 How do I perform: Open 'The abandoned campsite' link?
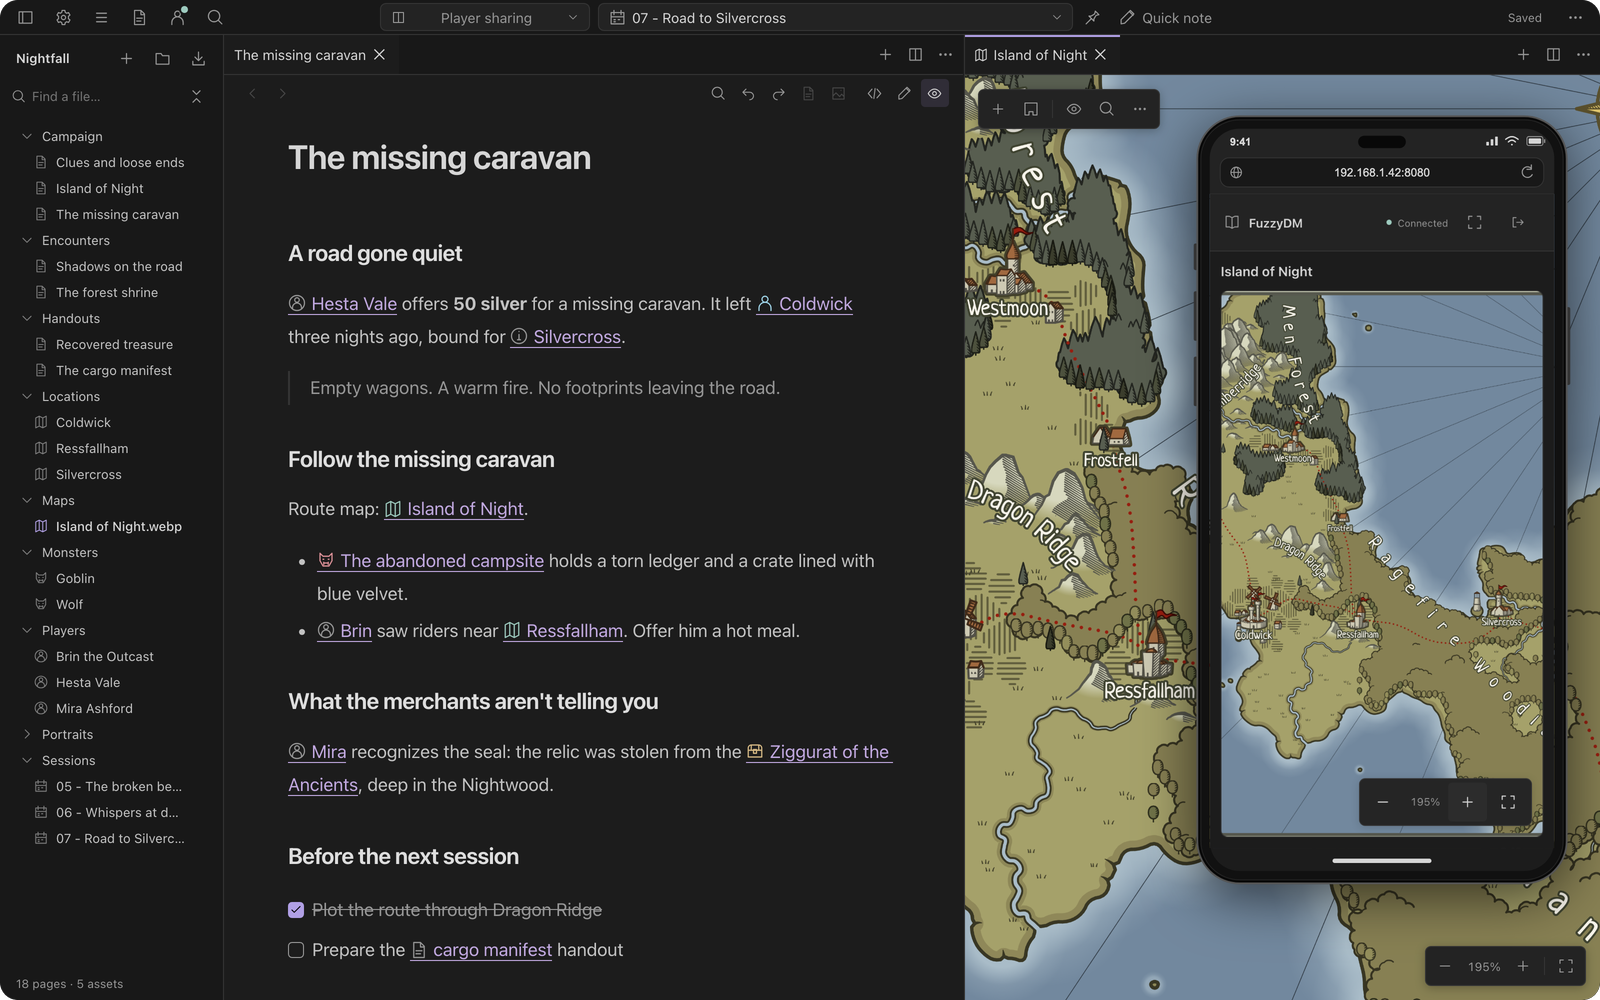click(x=431, y=561)
